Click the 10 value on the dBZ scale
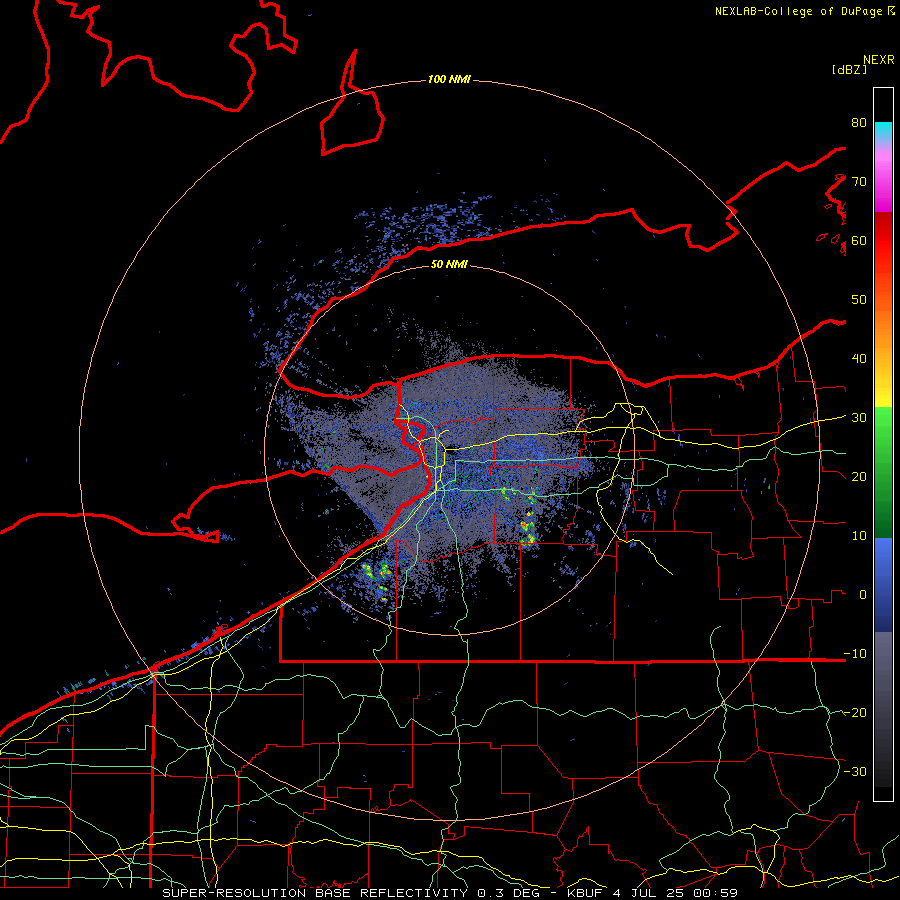 pos(859,536)
